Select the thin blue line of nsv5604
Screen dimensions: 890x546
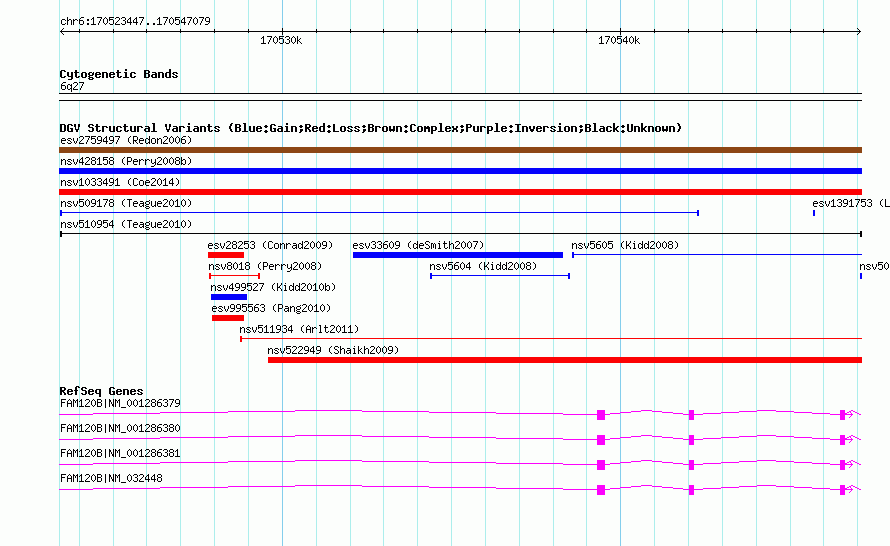[x=500, y=276]
